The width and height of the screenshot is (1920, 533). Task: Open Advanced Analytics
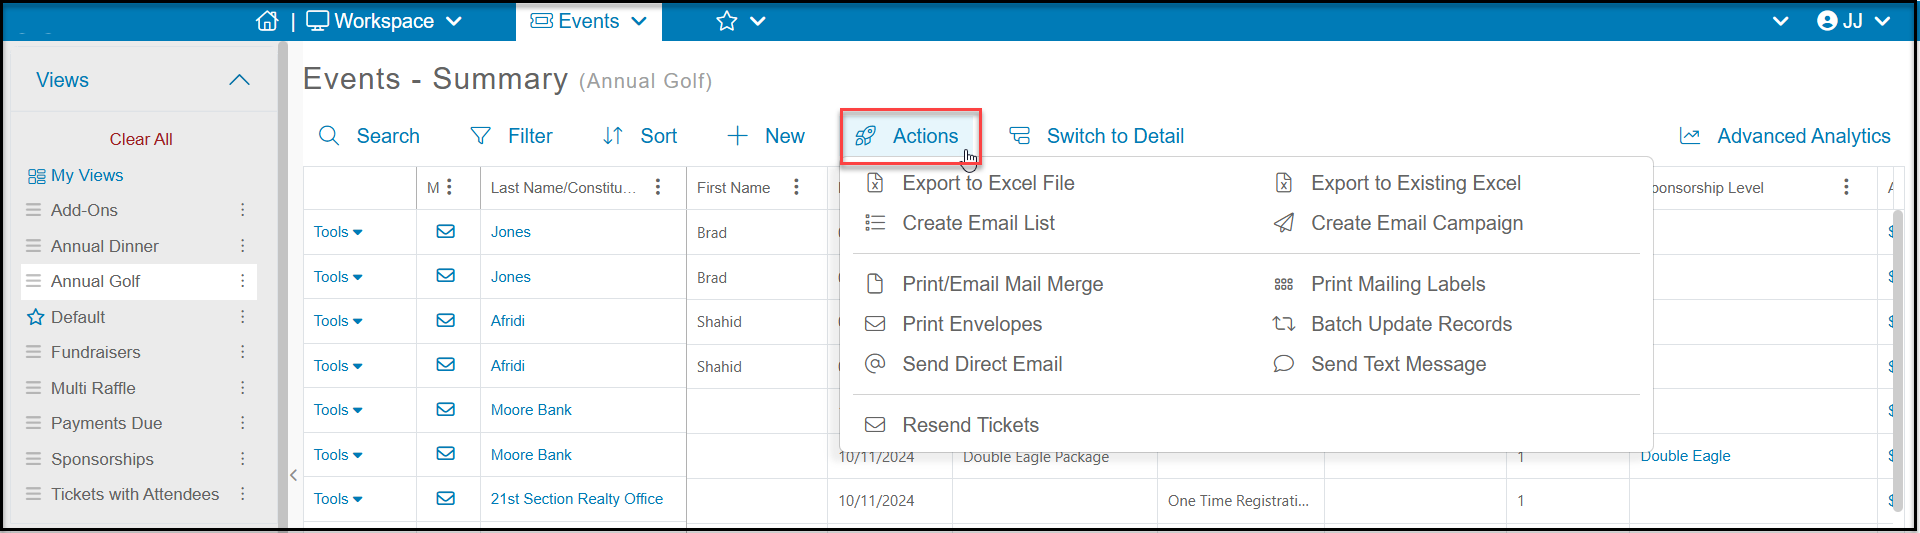pos(1785,136)
